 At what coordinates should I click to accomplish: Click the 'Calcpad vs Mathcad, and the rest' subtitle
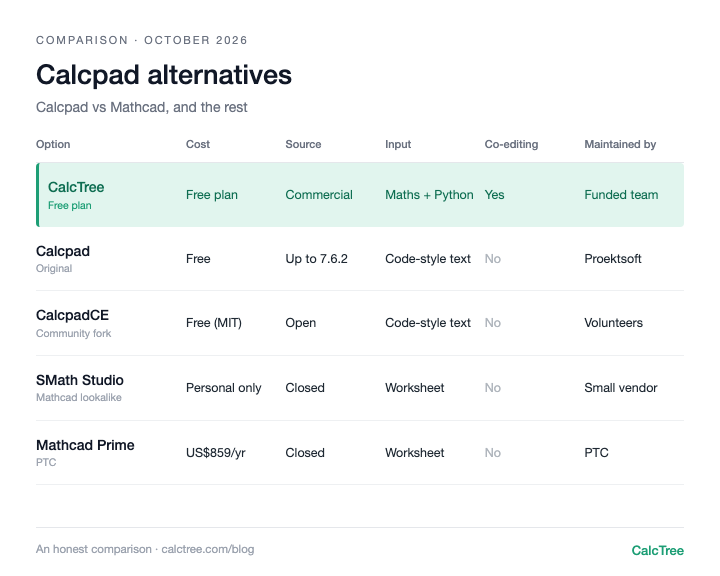(x=141, y=107)
